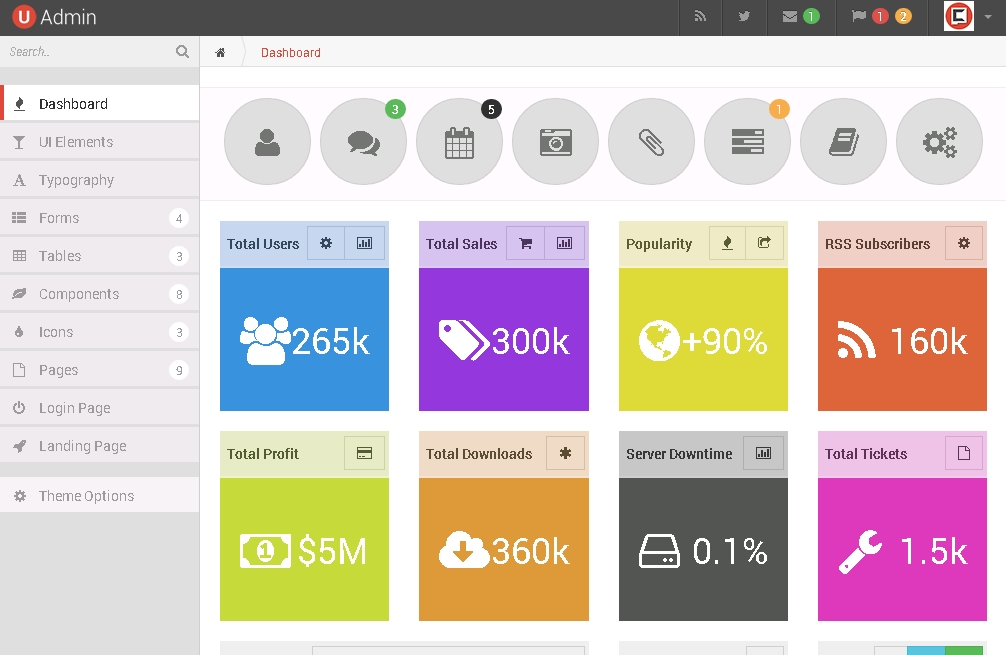Click the camera circle shortcut
Viewport: 1006px width, 655px height.
[555, 142]
